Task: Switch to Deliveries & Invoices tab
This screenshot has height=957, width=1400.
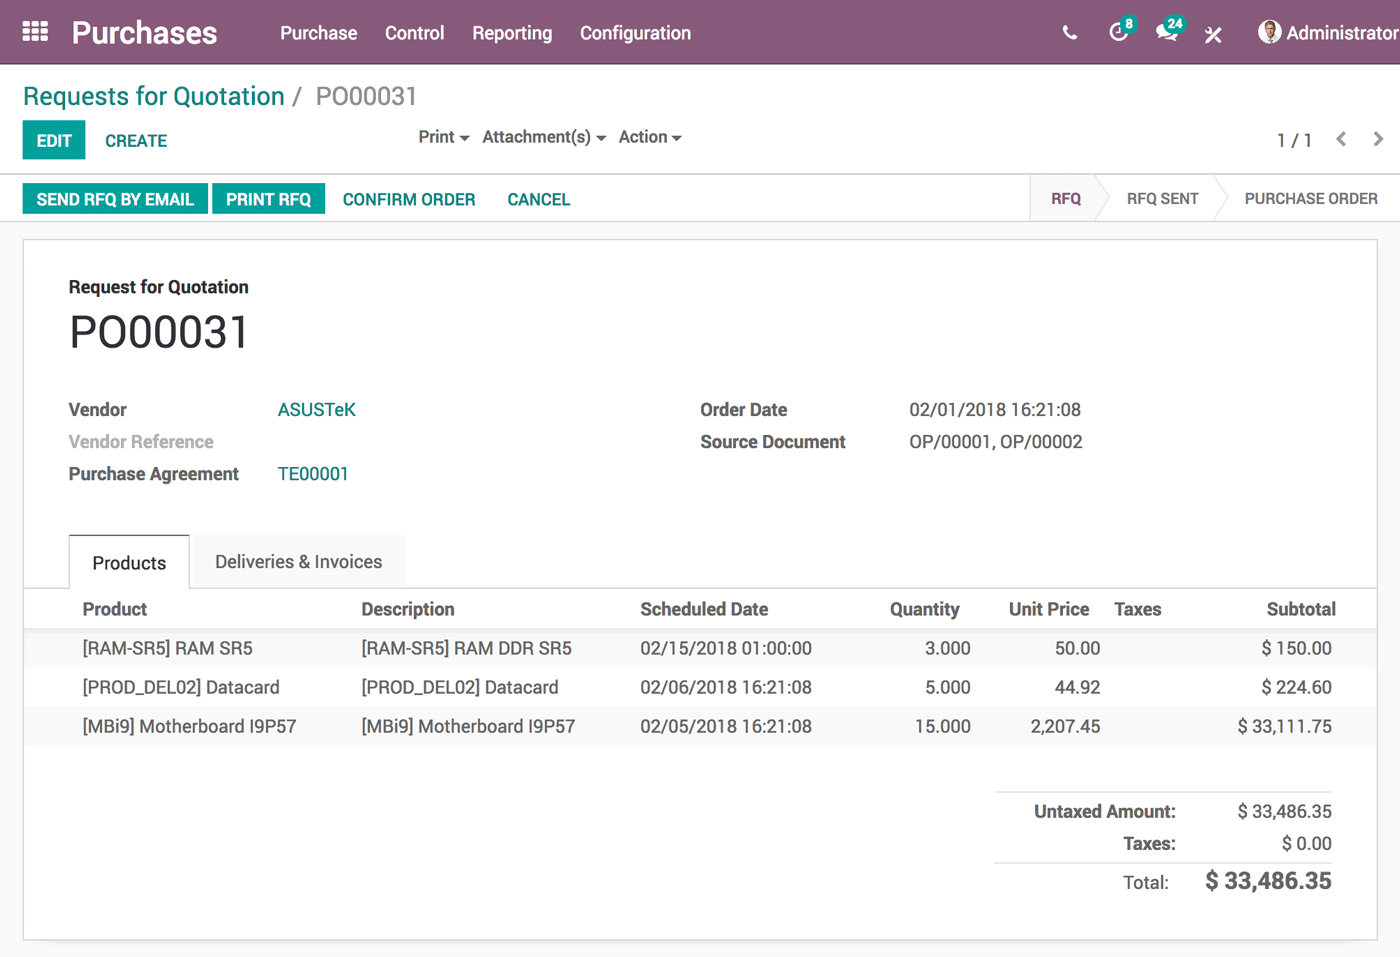Action: (x=298, y=562)
